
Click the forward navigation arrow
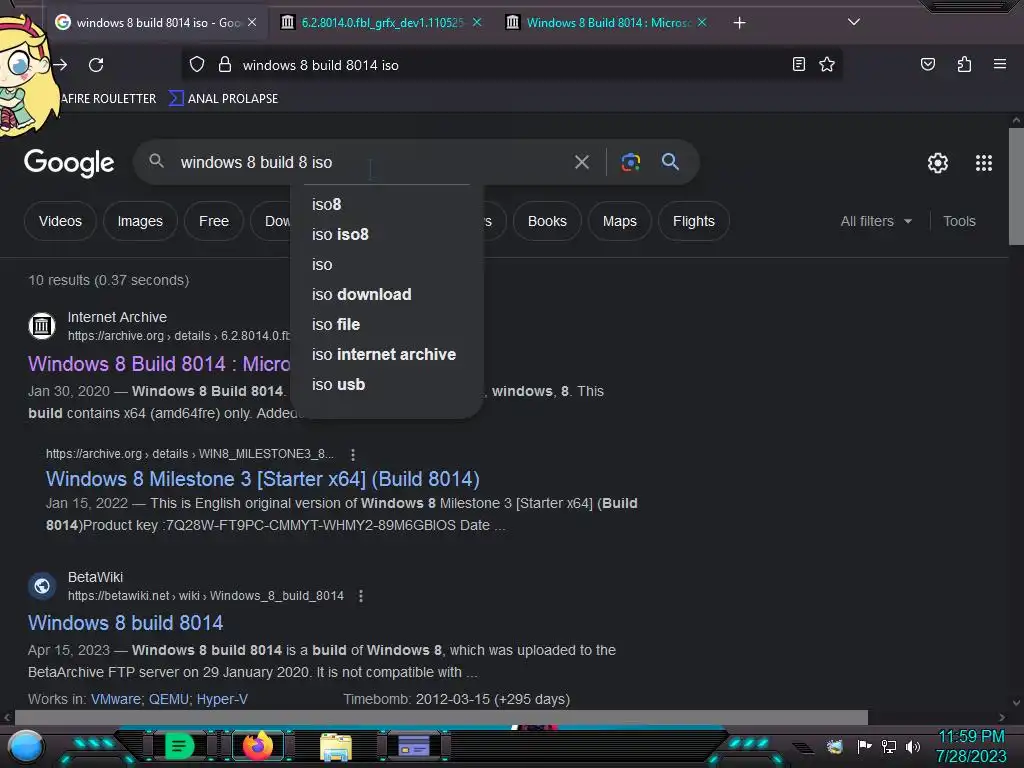(60, 65)
